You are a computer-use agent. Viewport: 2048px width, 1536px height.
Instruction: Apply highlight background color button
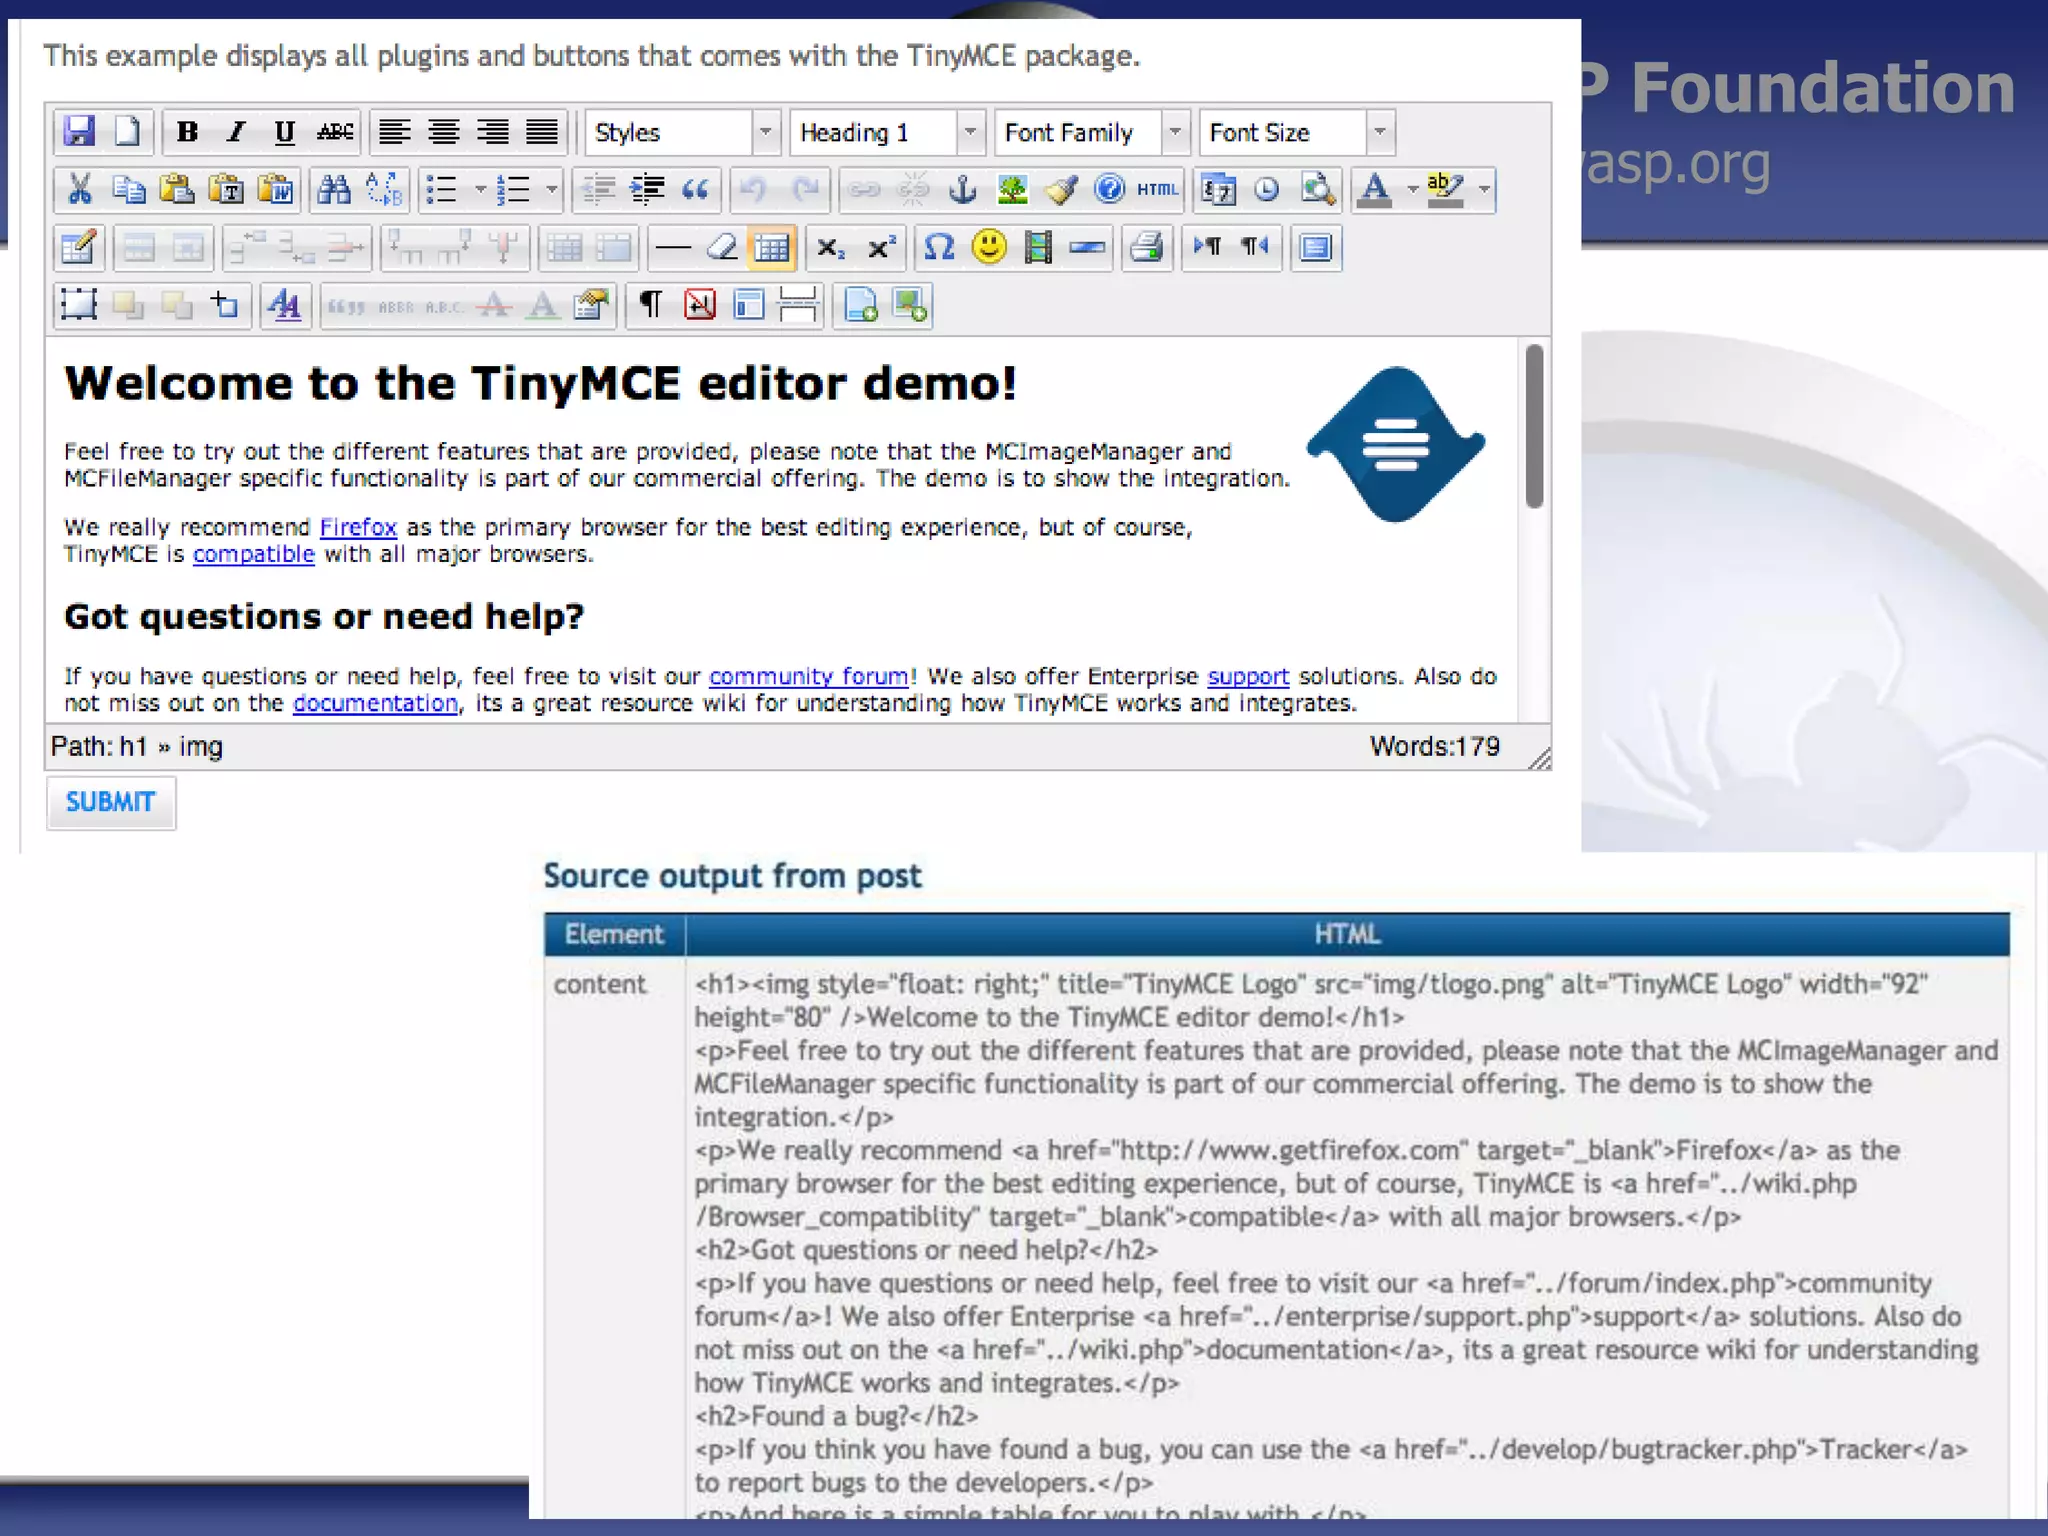click(1446, 189)
